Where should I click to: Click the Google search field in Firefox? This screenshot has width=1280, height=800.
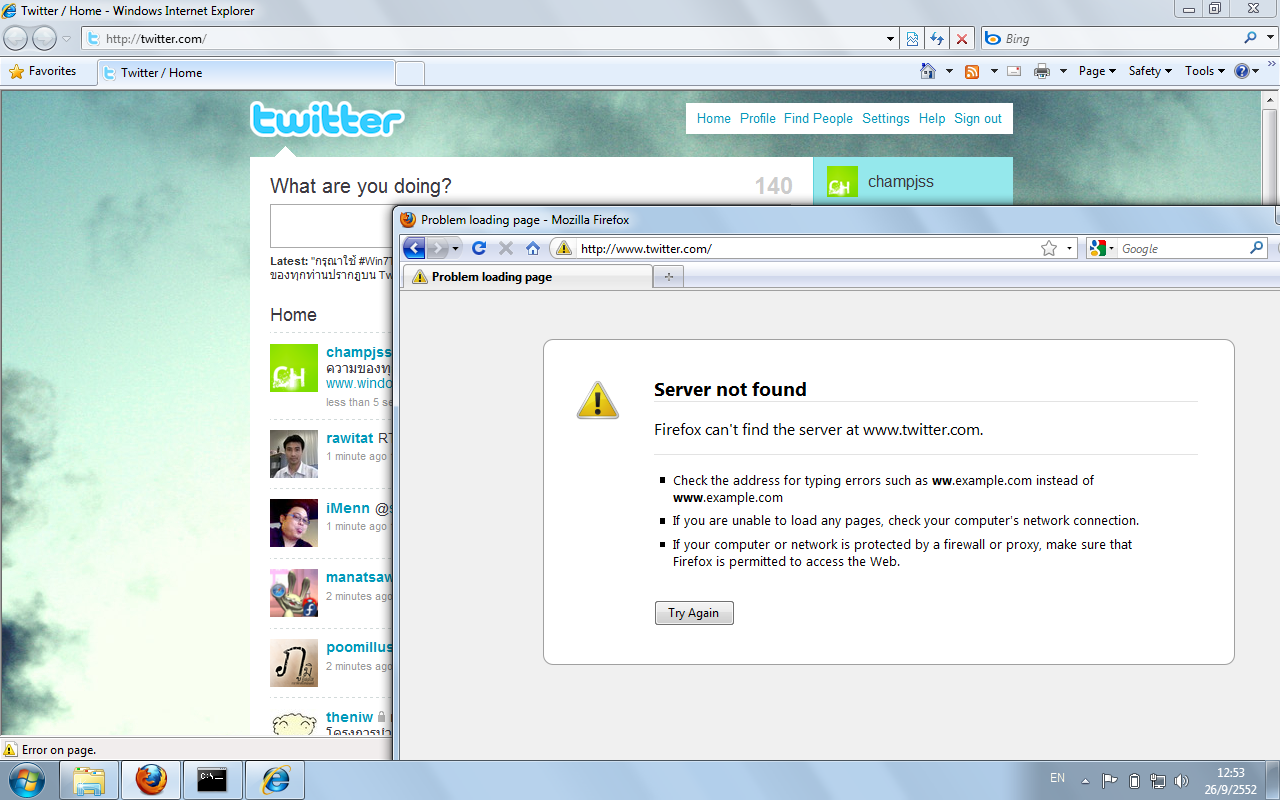pos(1183,248)
